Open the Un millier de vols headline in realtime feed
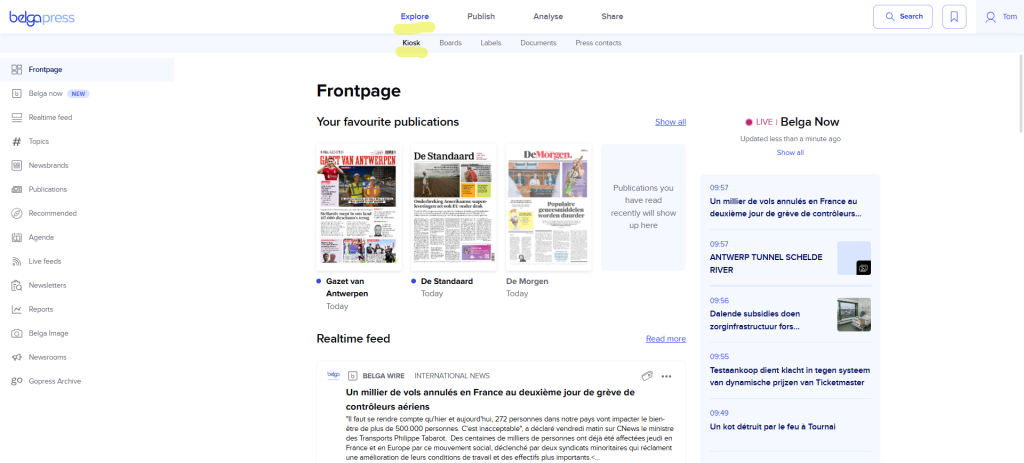Screen dimensions: 1024x463 pos(490,400)
